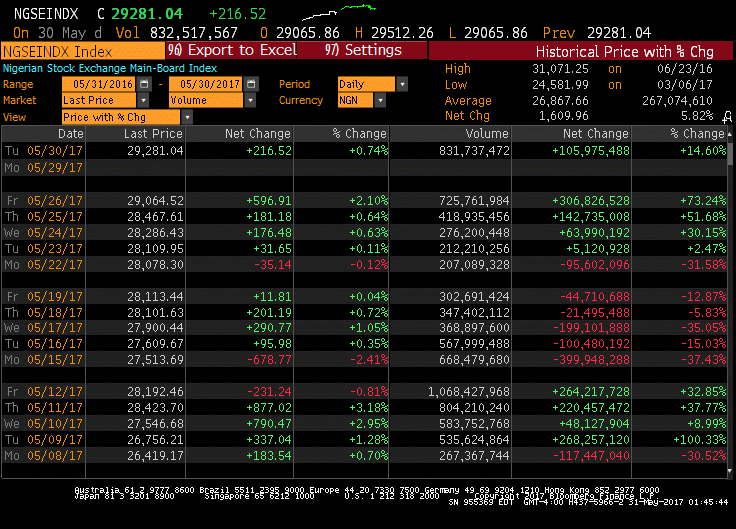Viewport: 736px width, 529px height.
Task: Click last price 27,513.69
Action: click(x=155, y=360)
